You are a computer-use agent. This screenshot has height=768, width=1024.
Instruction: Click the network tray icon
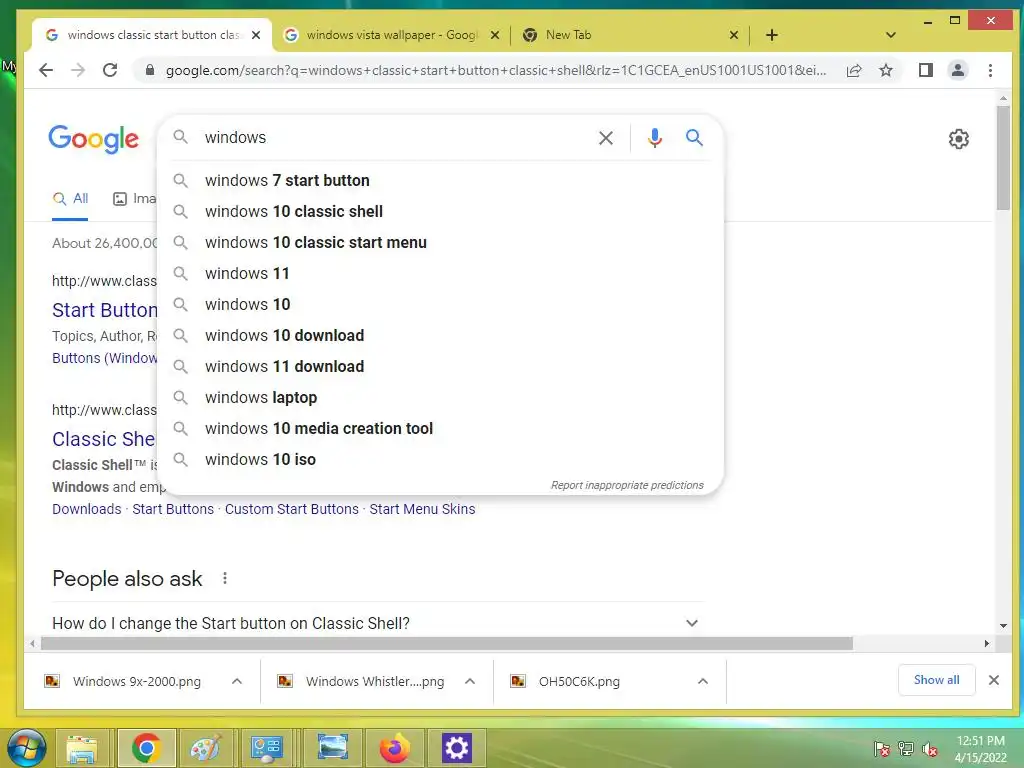(906, 748)
